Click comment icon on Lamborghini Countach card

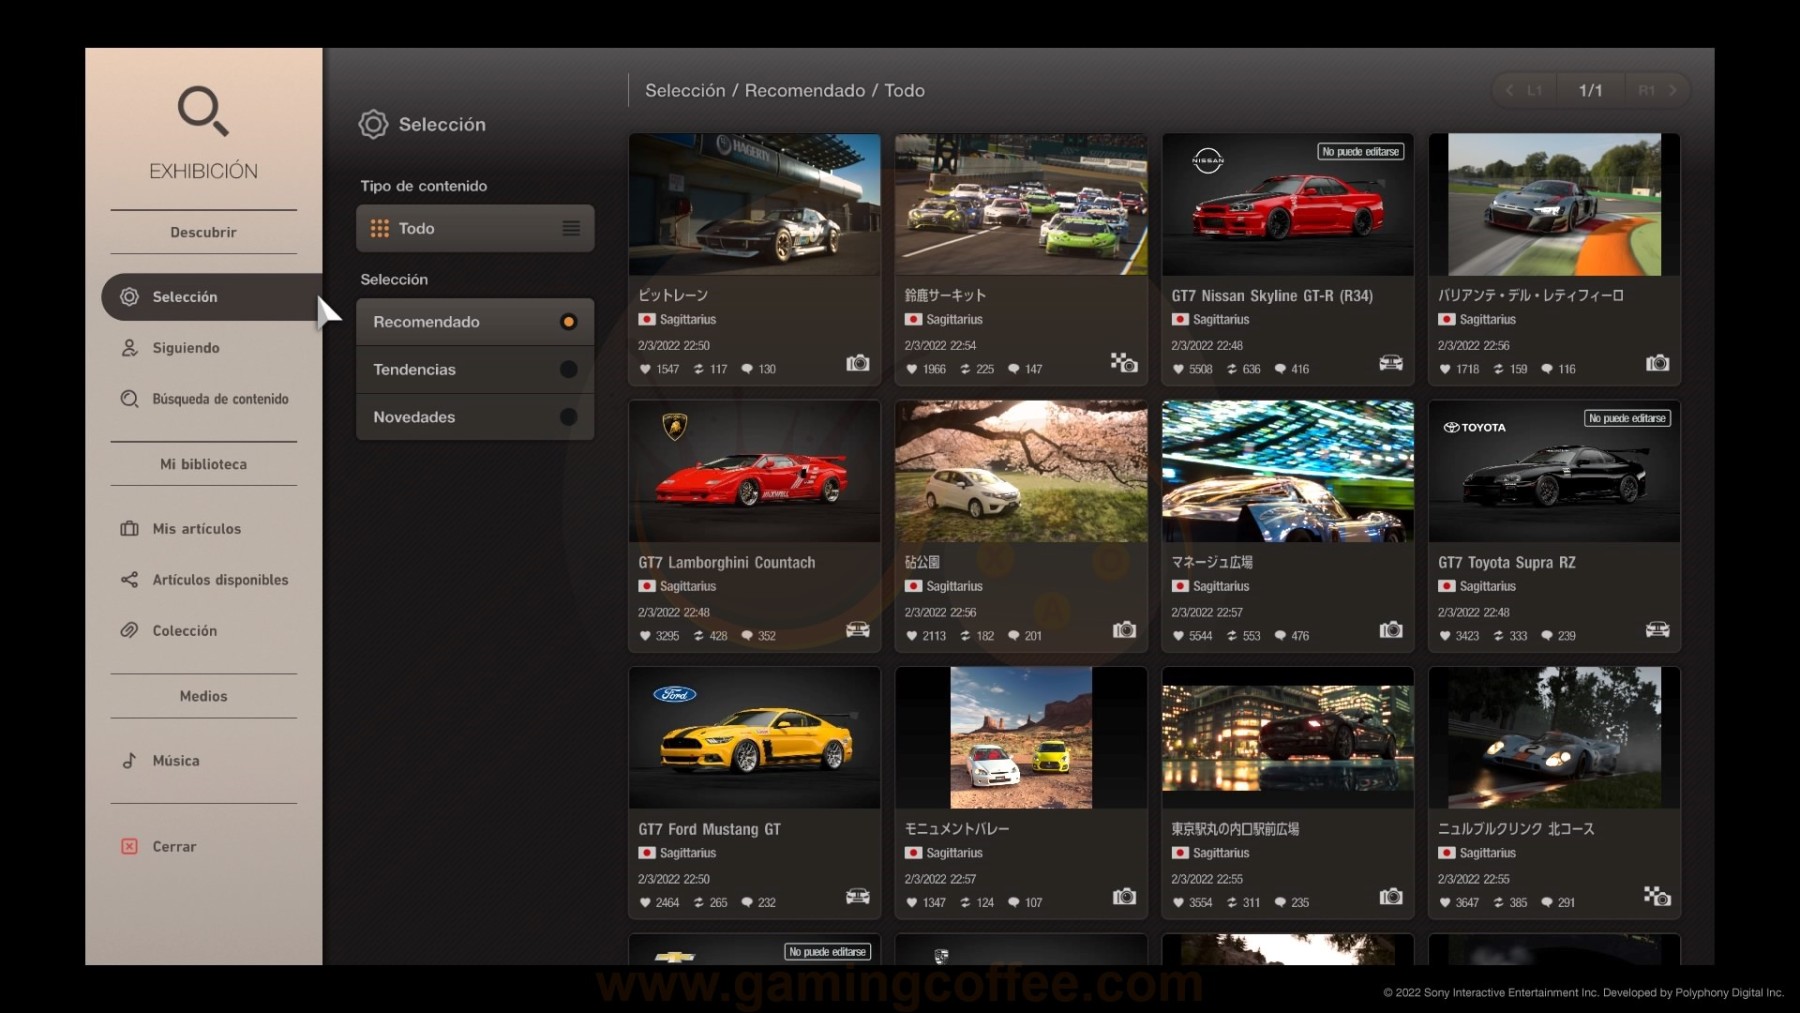coord(747,637)
